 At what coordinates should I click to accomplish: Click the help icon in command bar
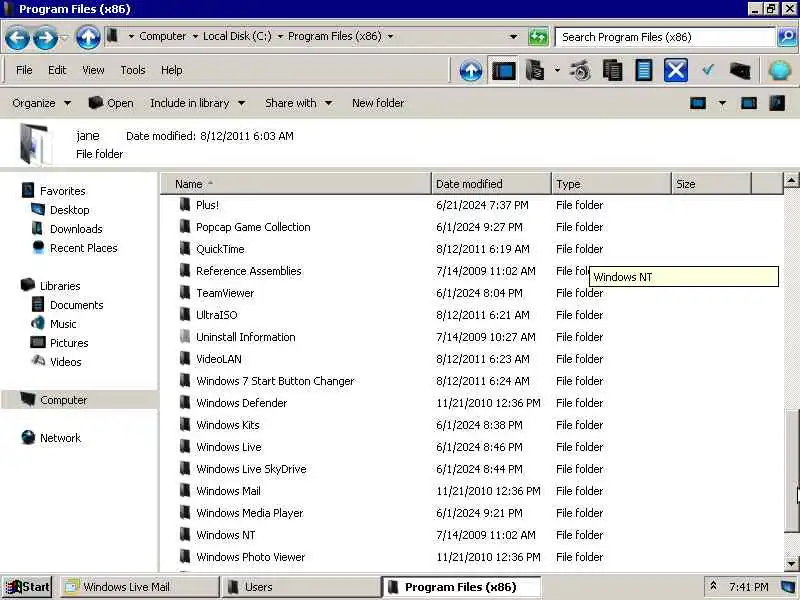click(777, 103)
